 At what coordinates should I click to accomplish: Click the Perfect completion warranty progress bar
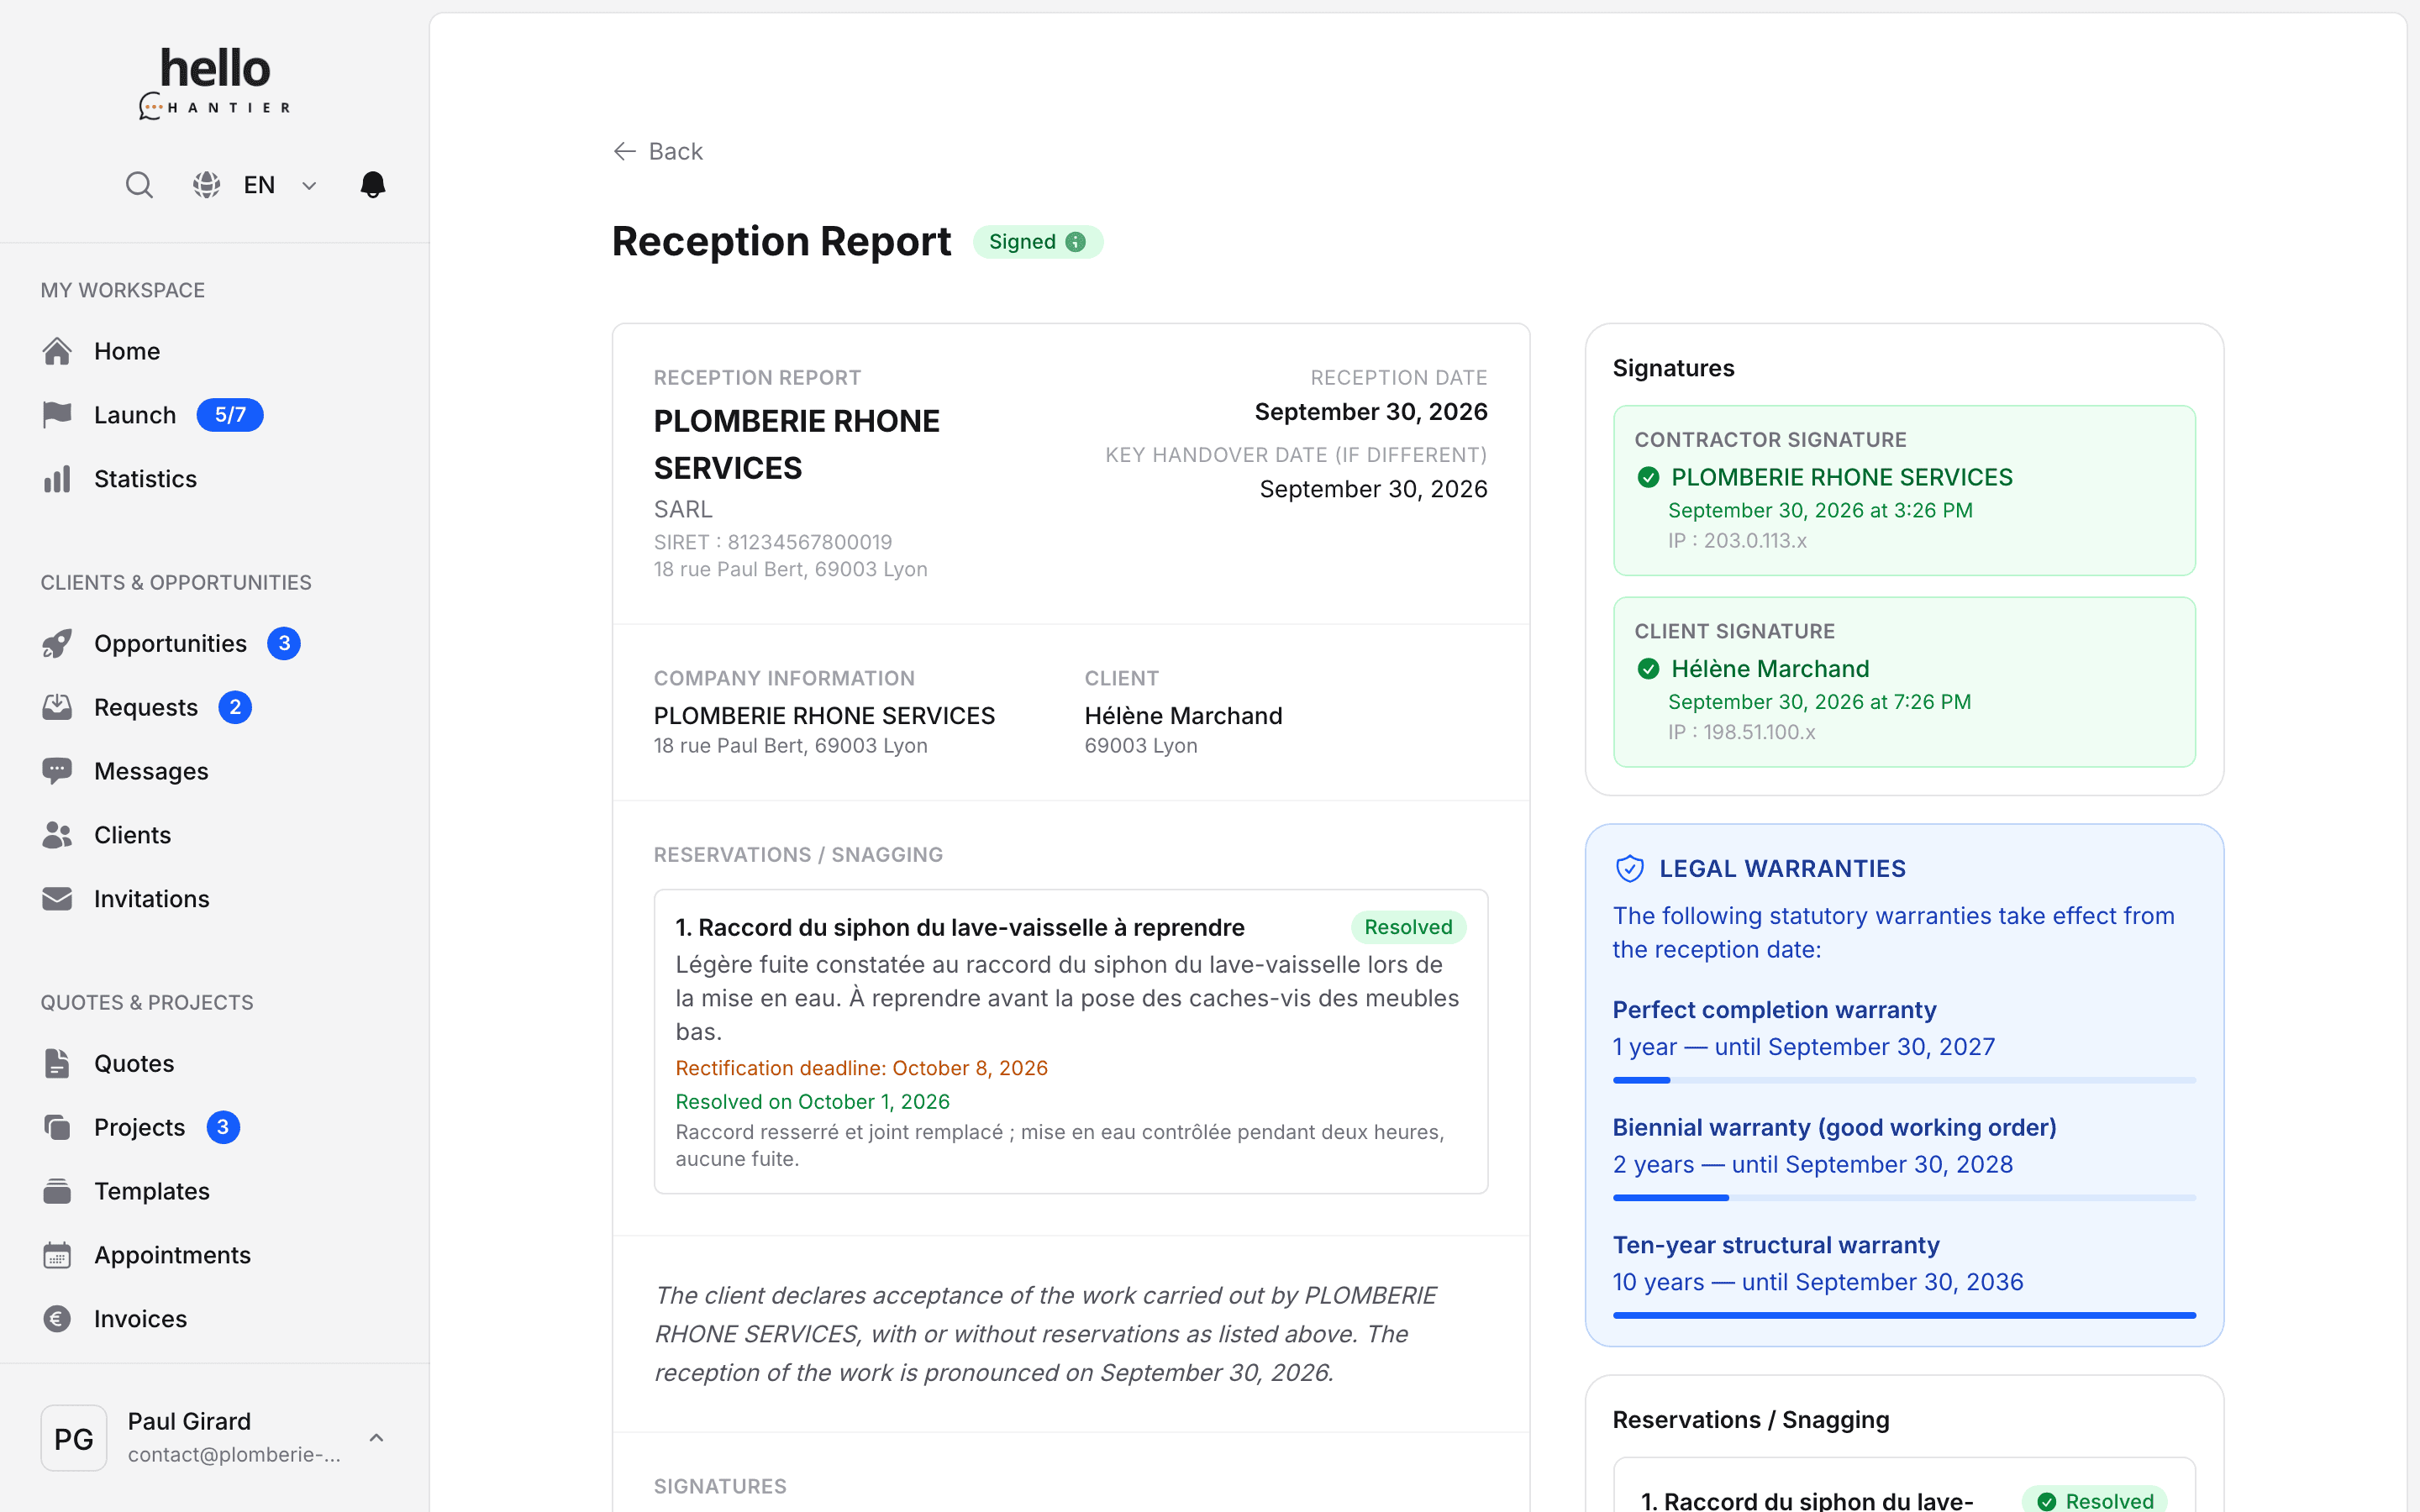click(1904, 1080)
